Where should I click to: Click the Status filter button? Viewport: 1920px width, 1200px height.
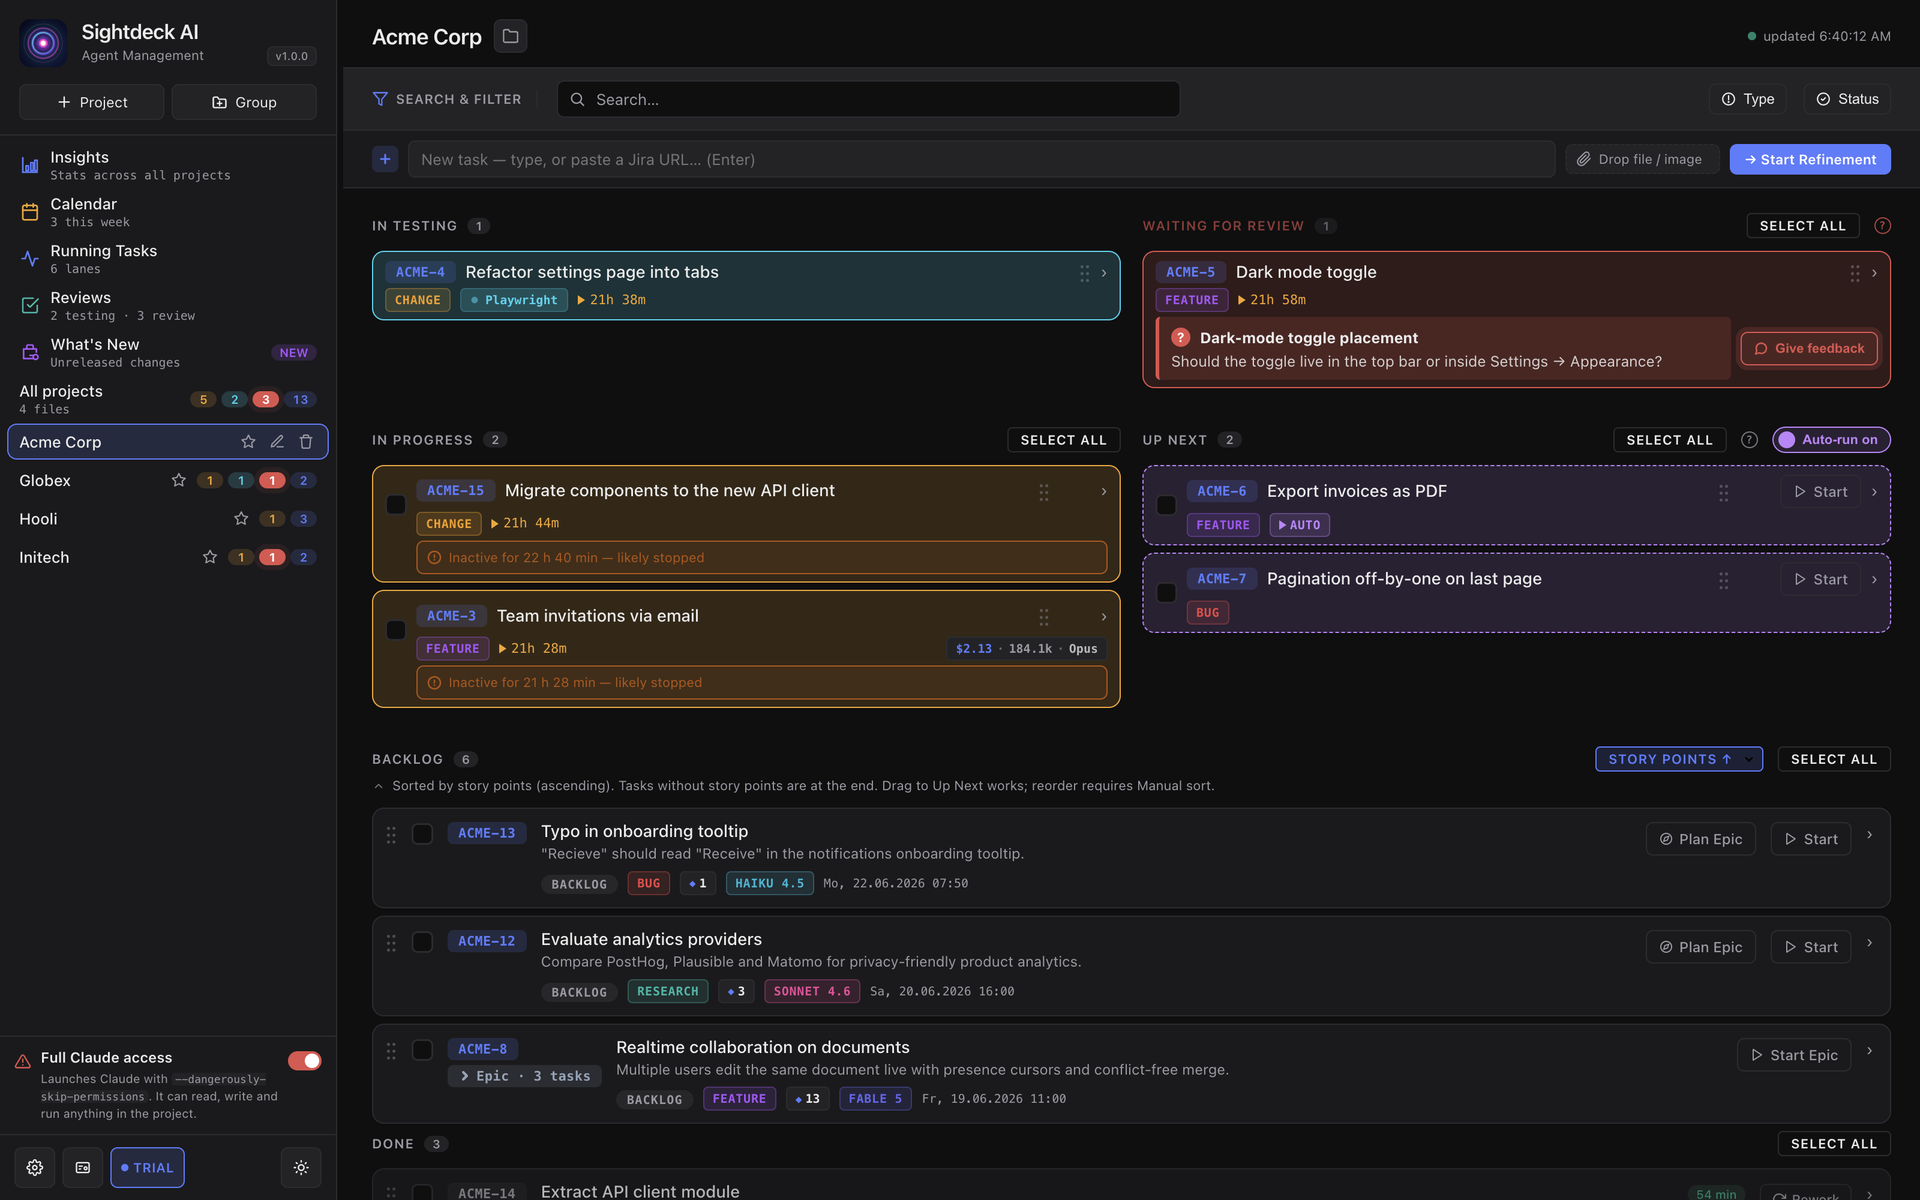click(1847, 99)
